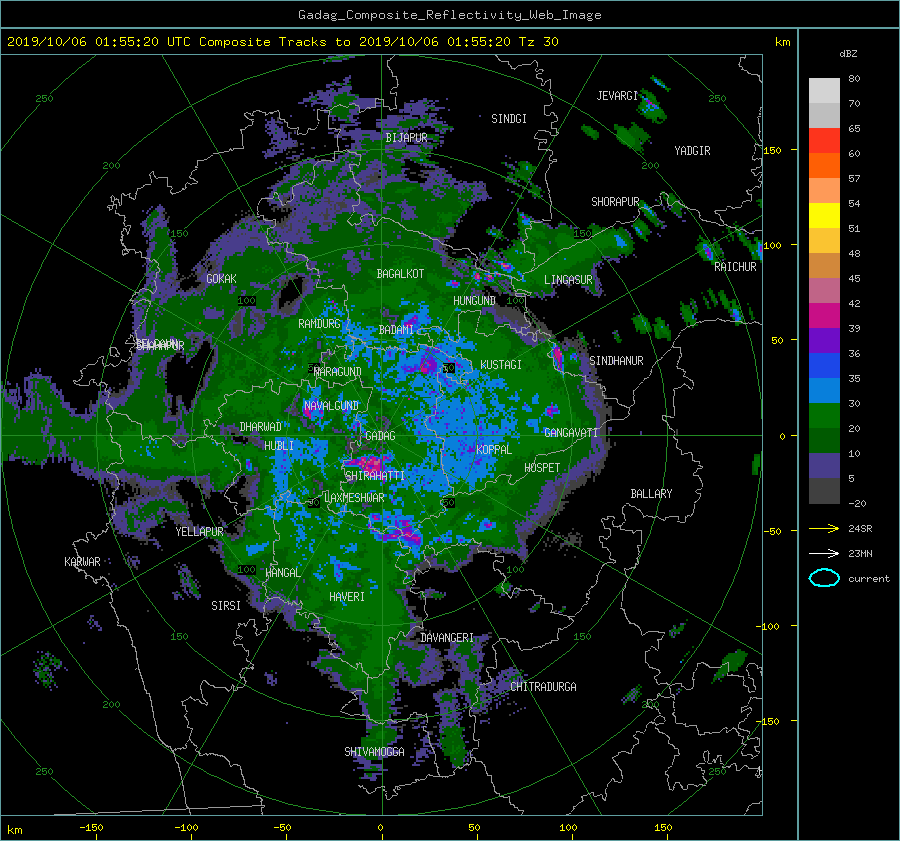Click the SHIRAHATTI city label

(x=375, y=476)
